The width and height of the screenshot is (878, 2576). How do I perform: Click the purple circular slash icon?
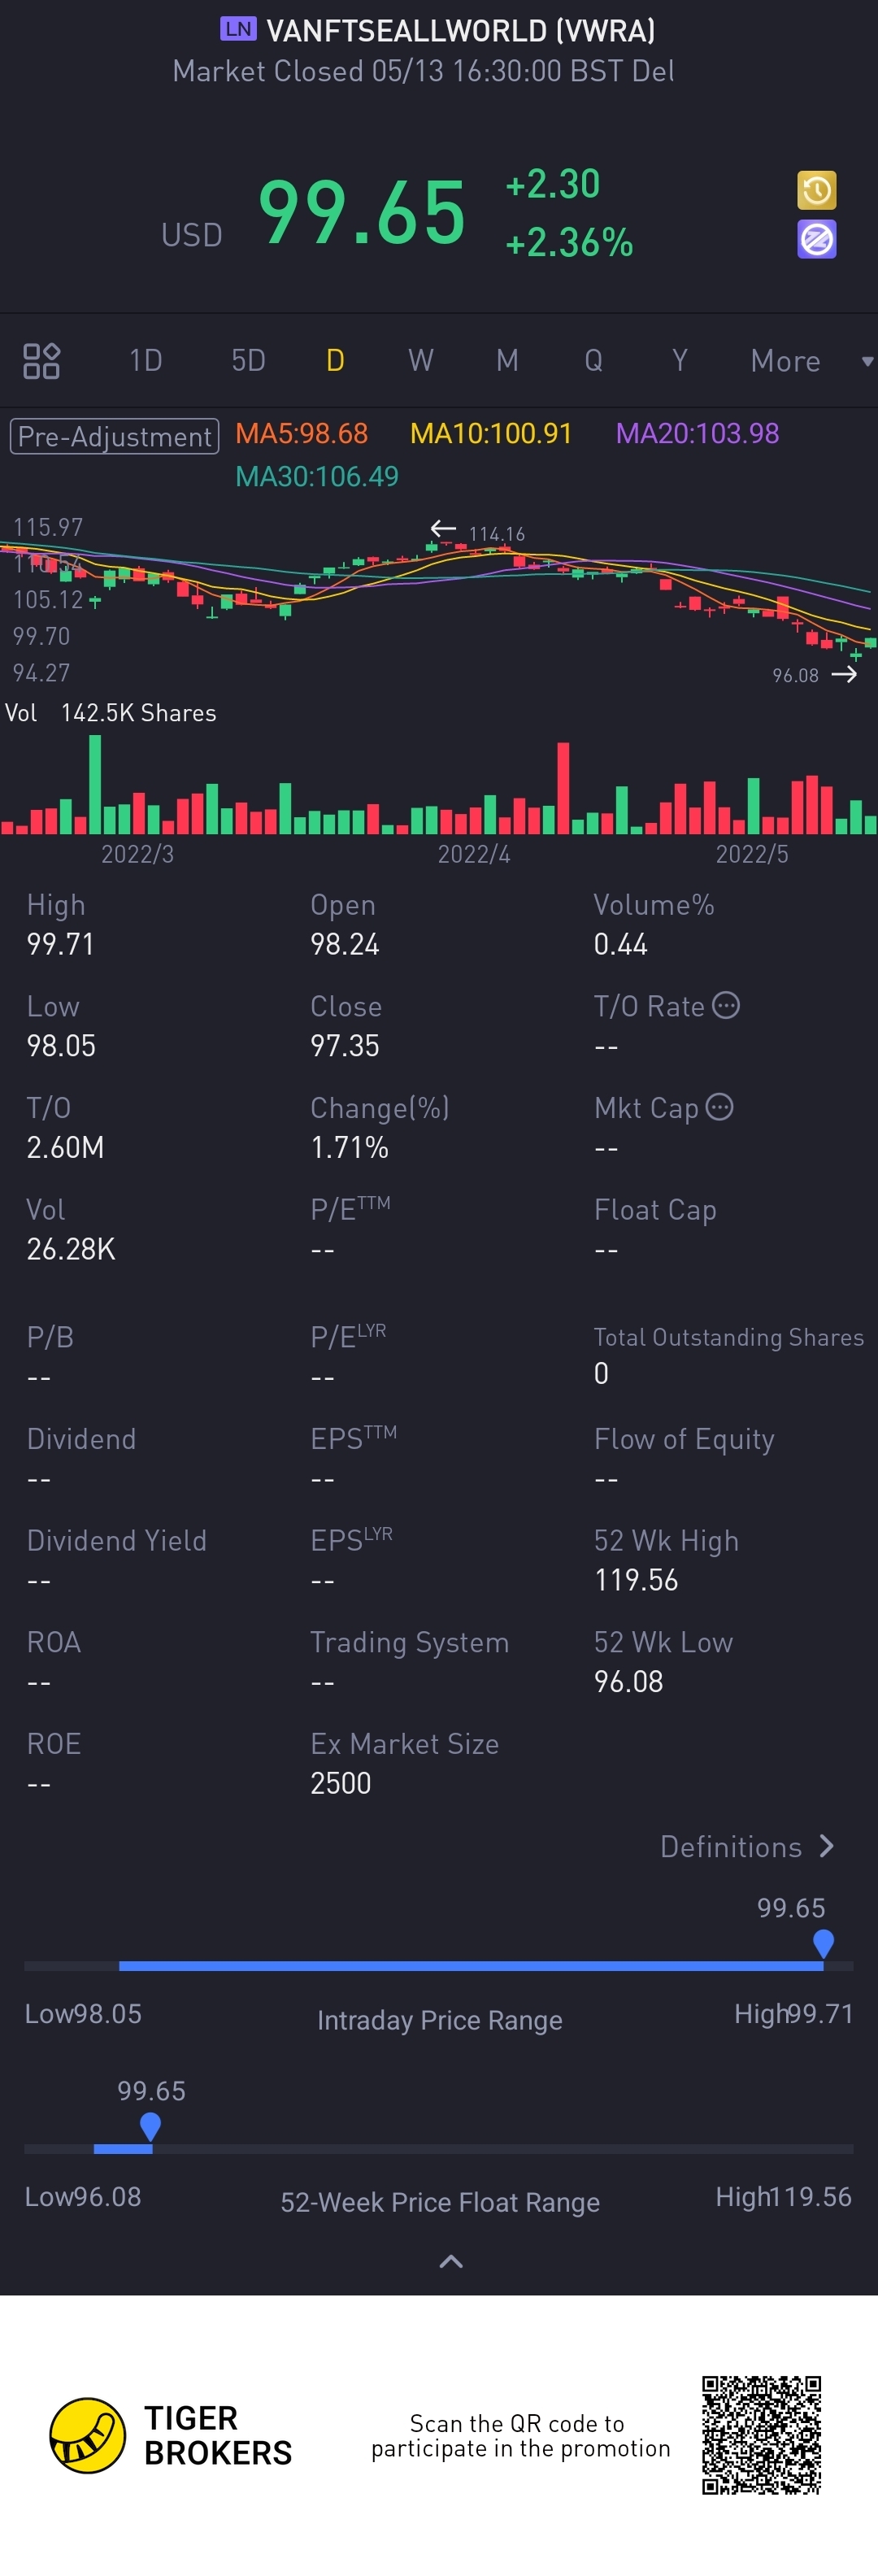pos(816,240)
